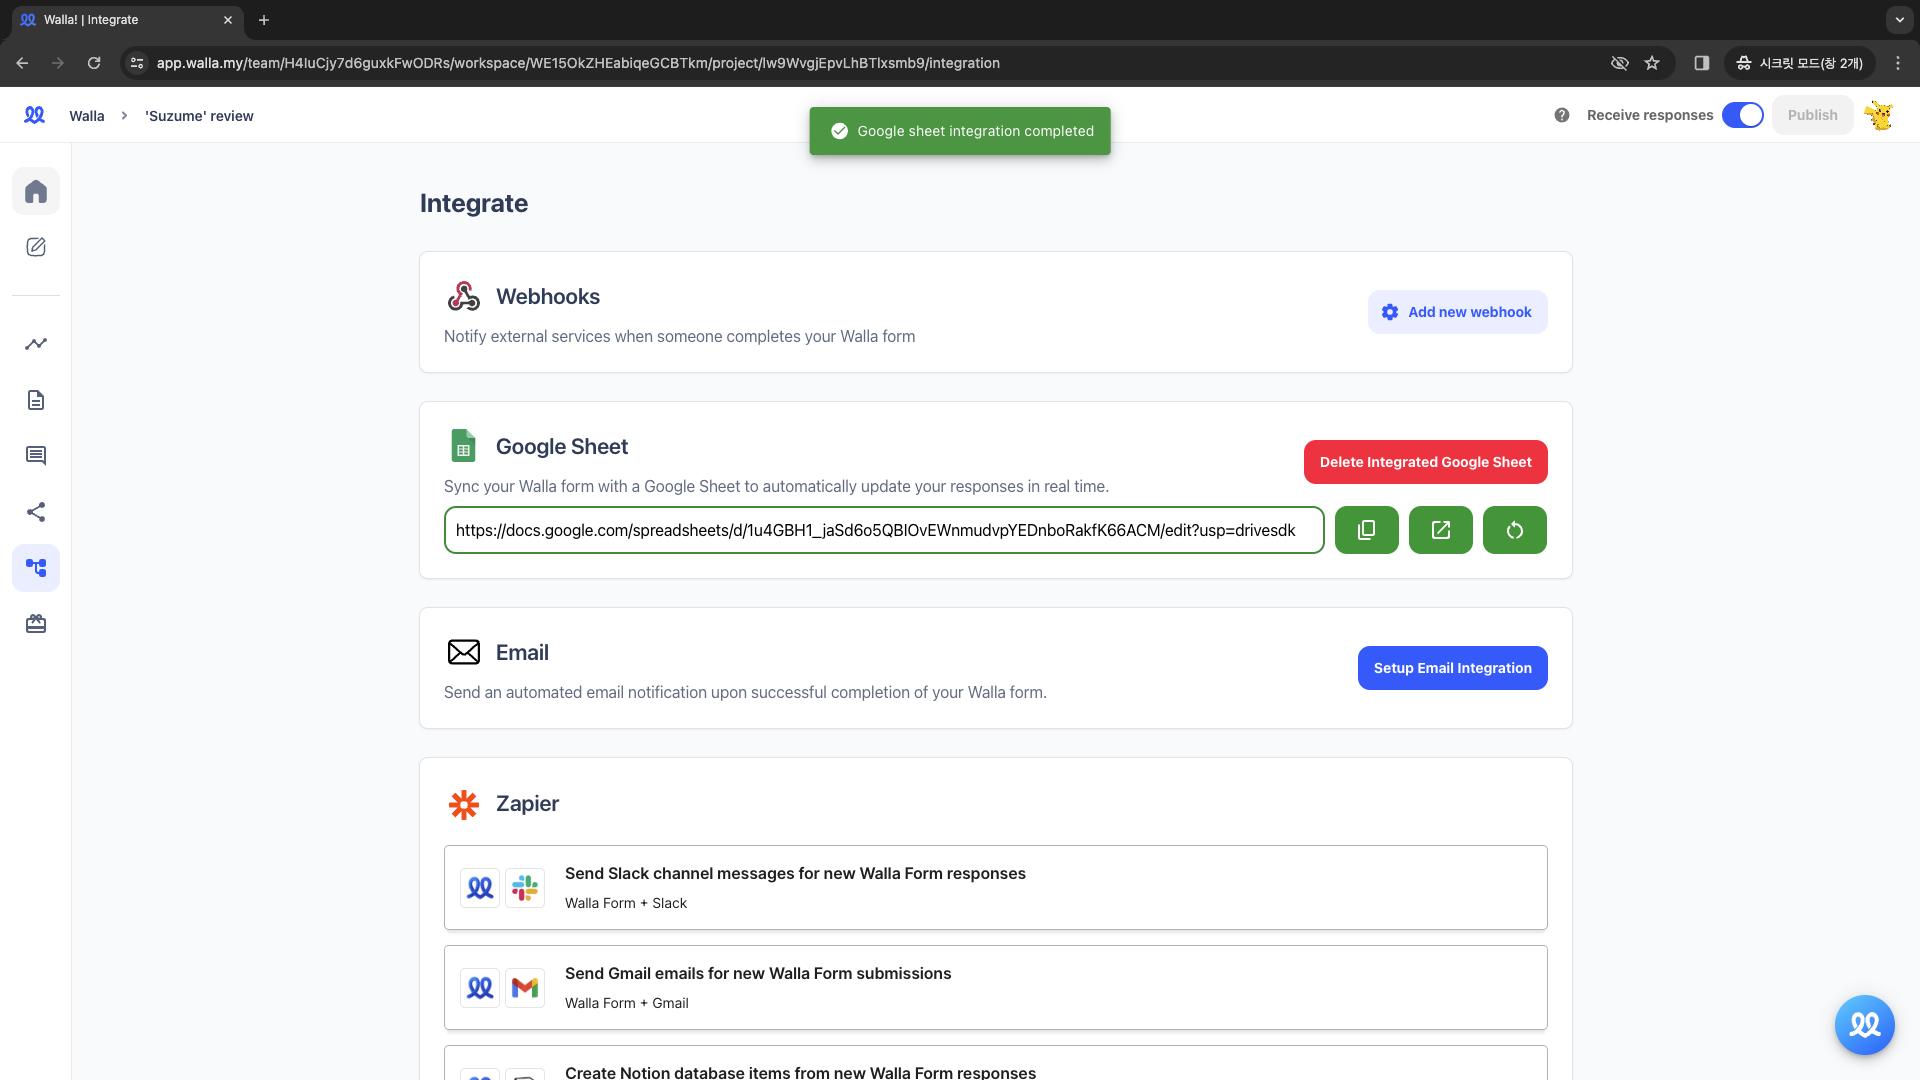Click the Zapier section heading

click(x=527, y=804)
